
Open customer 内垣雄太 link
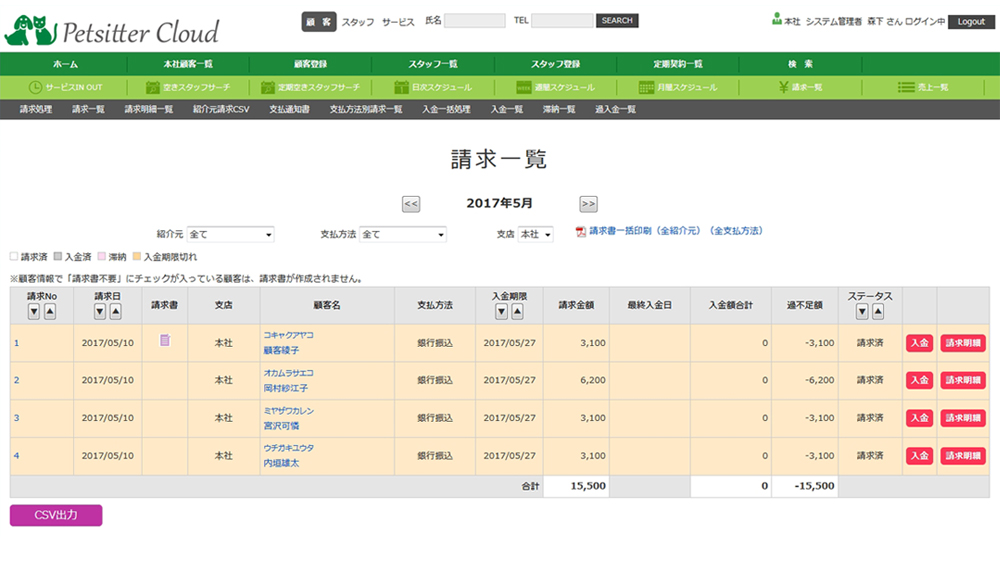coord(281,463)
